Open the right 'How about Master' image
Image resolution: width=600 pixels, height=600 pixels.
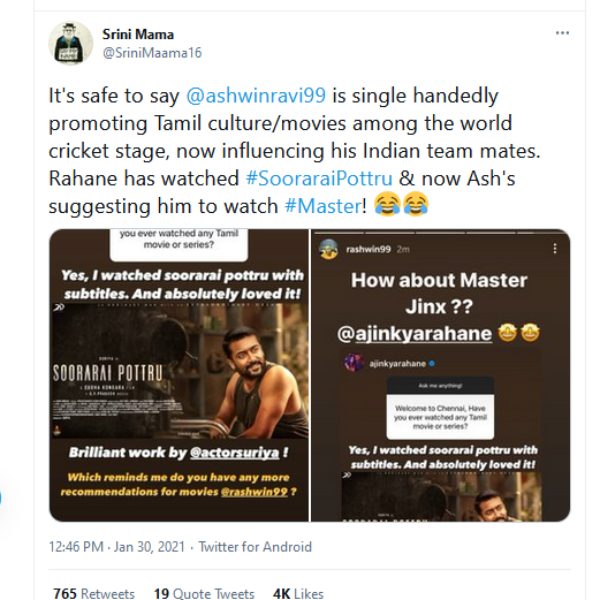coord(440,375)
